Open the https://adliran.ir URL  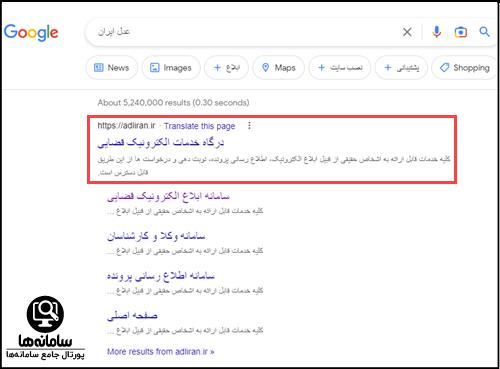pyautogui.click(x=126, y=126)
